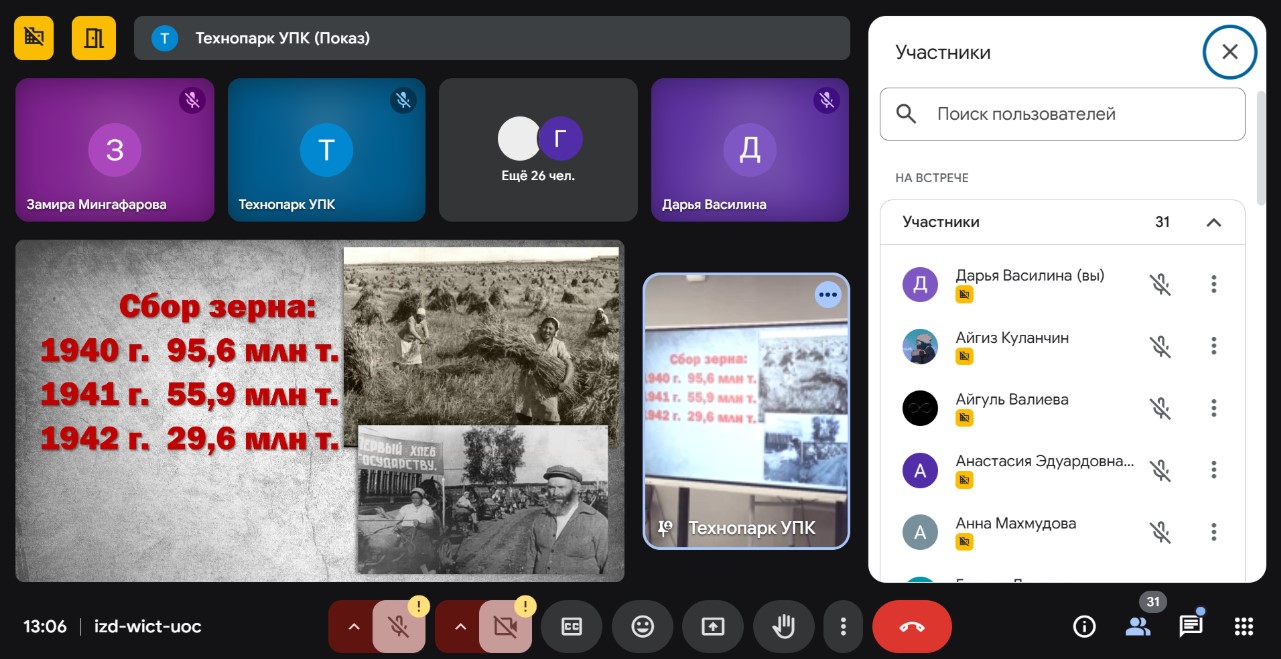Click the activities grid icon
Screen dimensions: 1281x659
[x=1244, y=627]
